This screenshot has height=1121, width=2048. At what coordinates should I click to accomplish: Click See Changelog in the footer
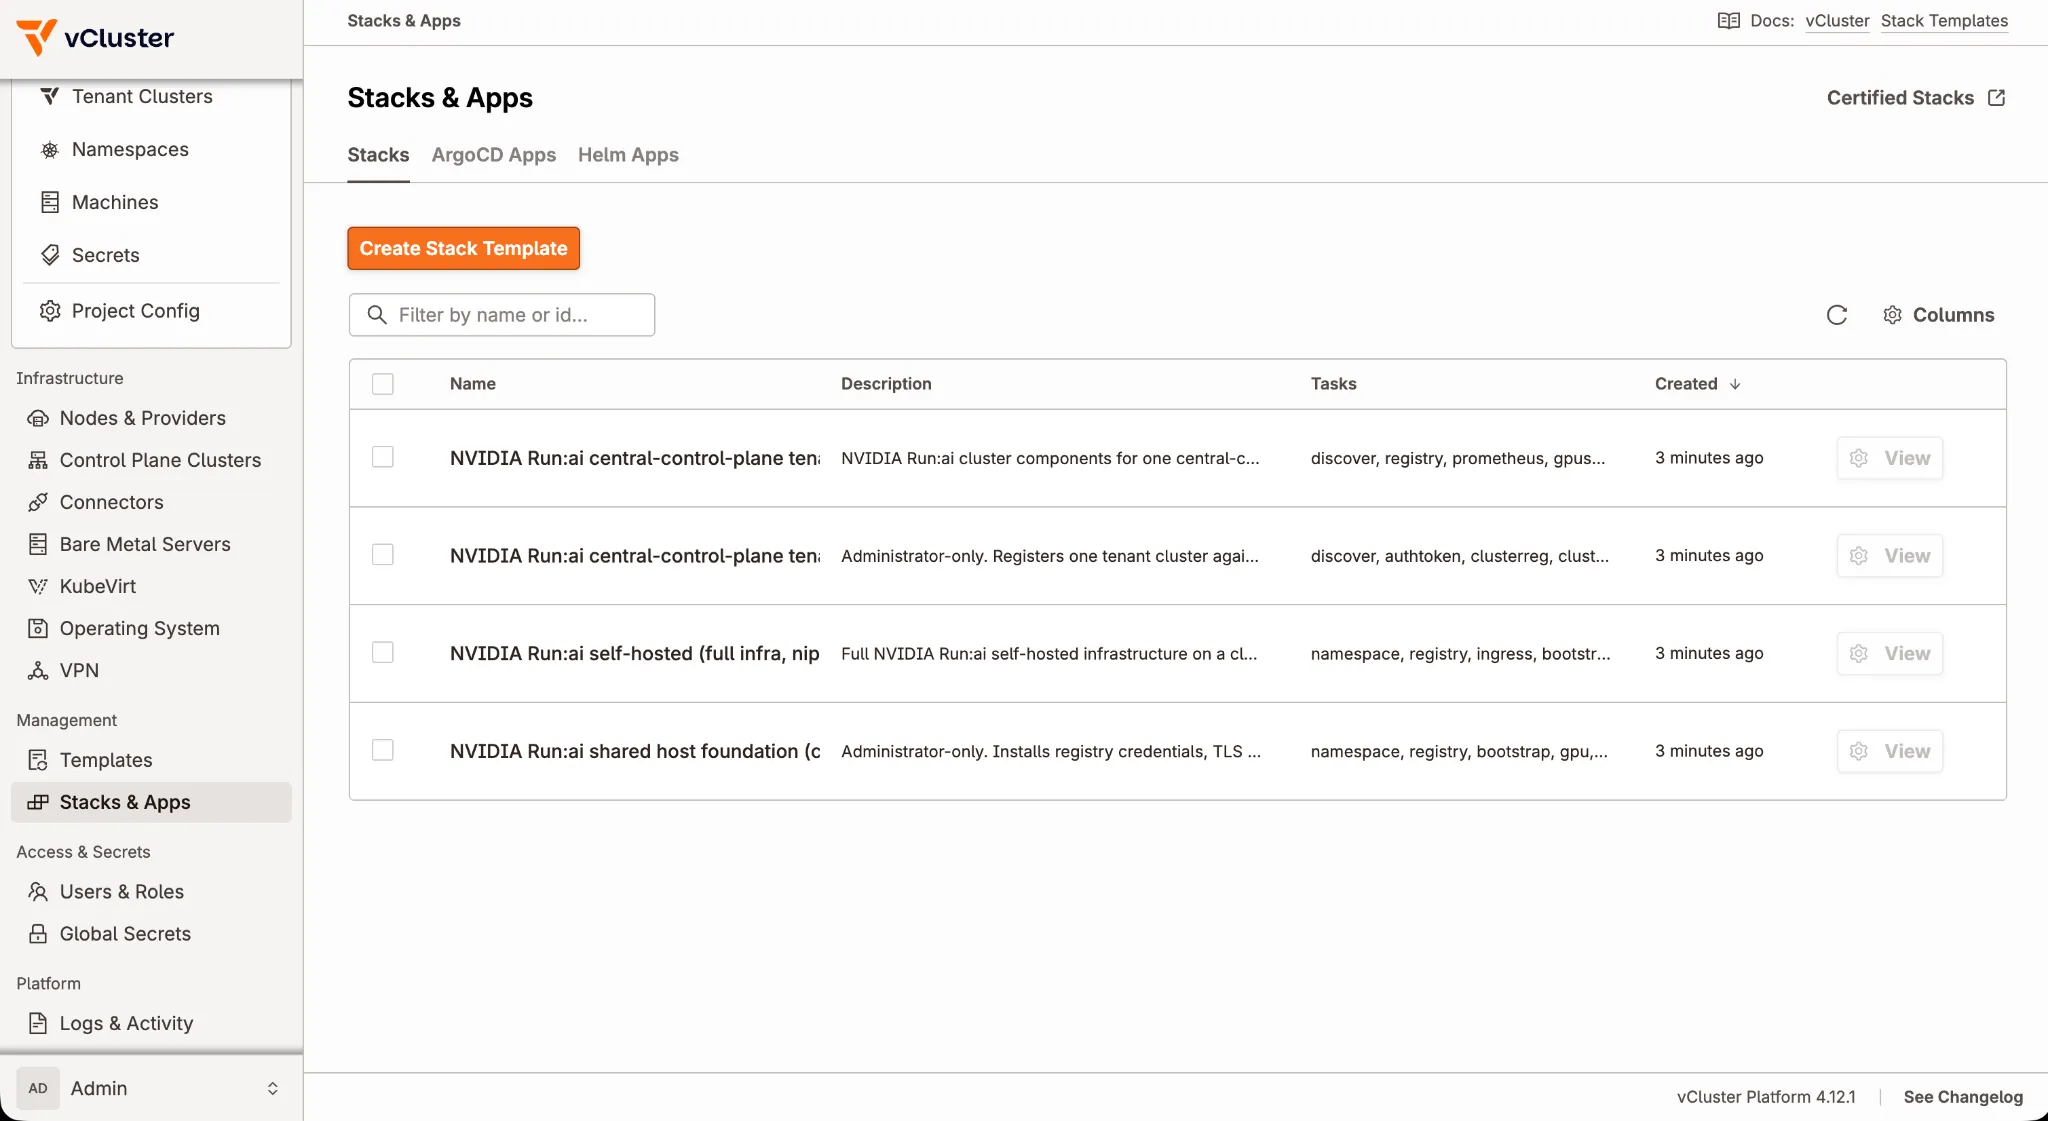click(x=1963, y=1097)
